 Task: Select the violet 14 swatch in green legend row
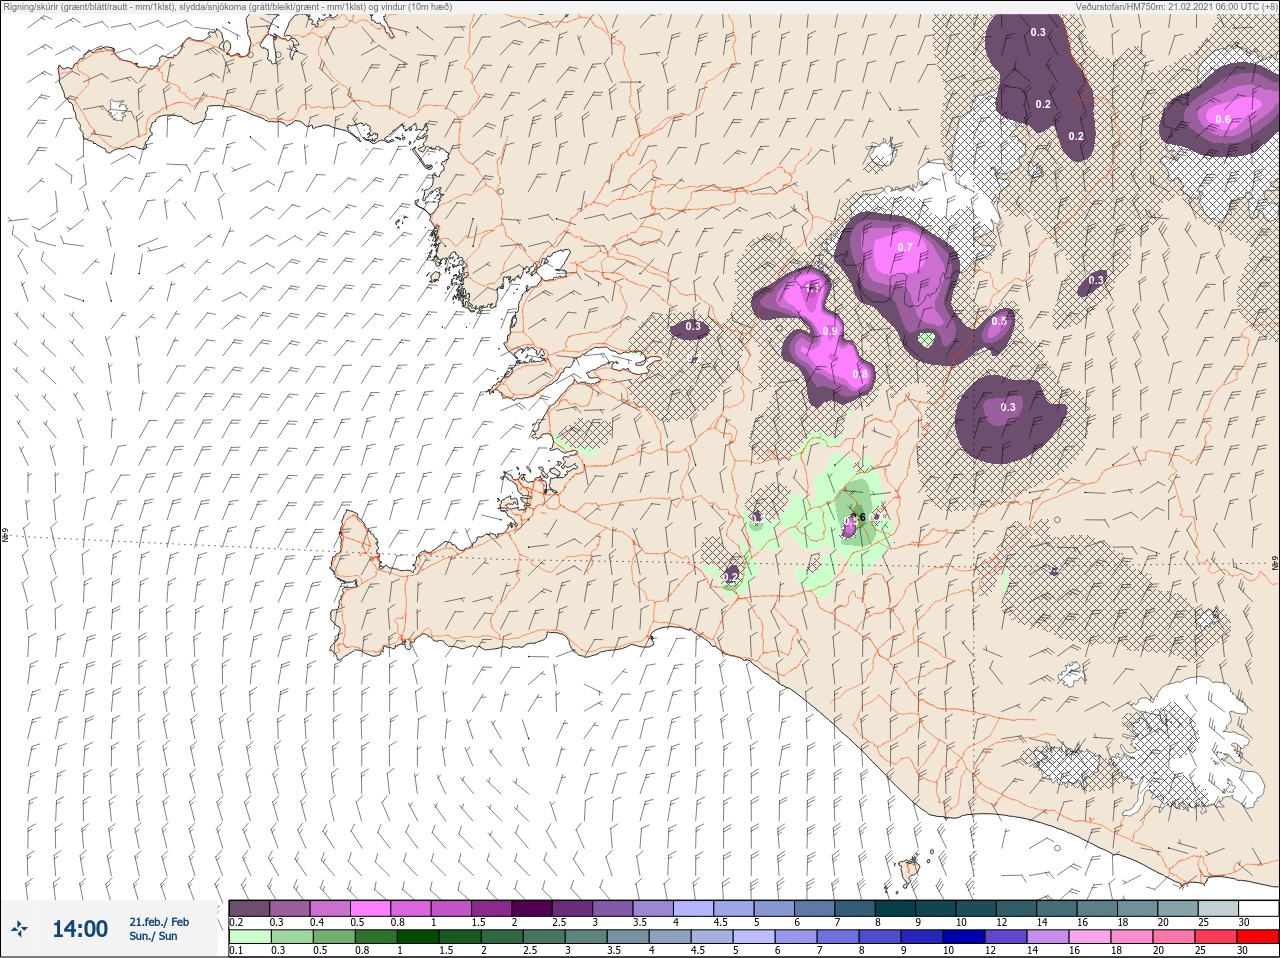point(1047,937)
